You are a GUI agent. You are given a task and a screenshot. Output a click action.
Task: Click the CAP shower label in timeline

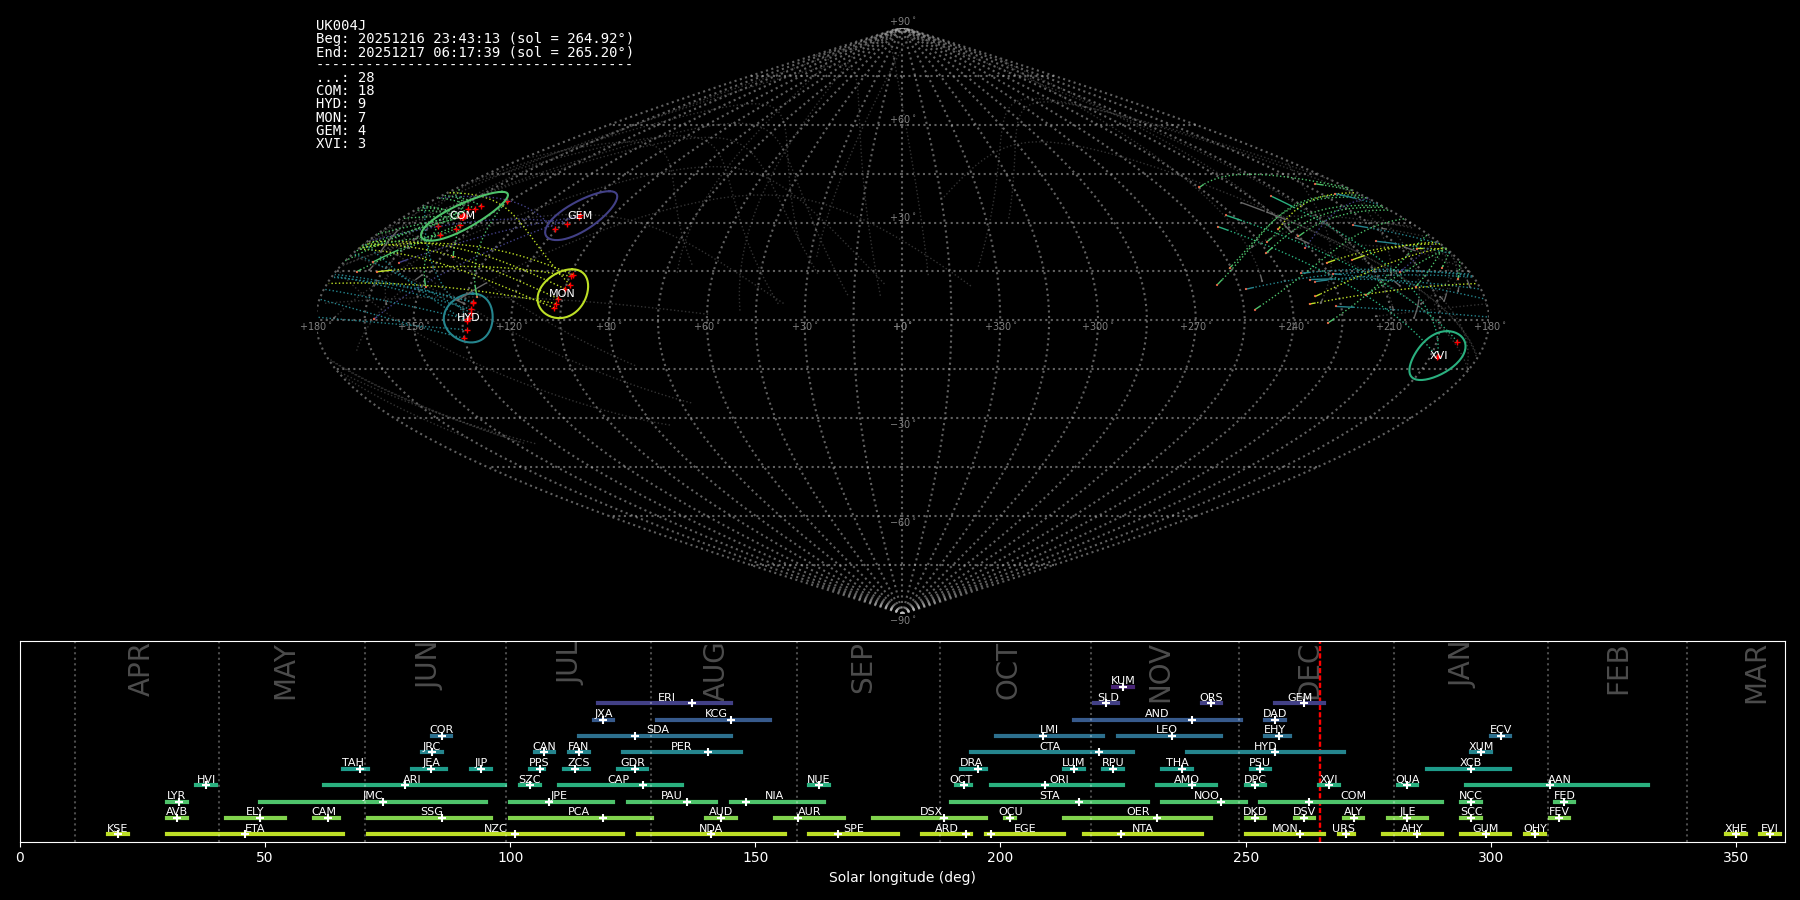tap(619, 780)
